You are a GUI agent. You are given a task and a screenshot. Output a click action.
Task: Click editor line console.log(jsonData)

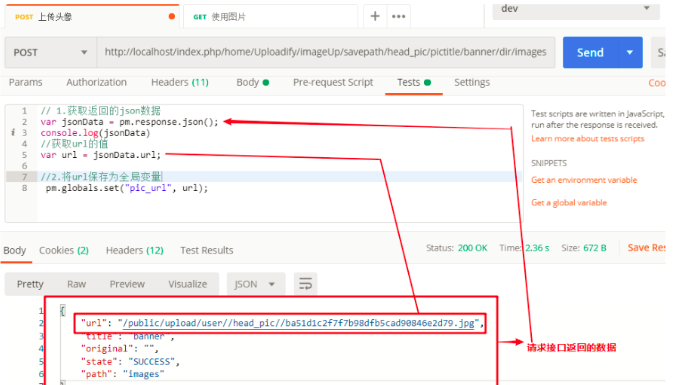coord(95,133)
